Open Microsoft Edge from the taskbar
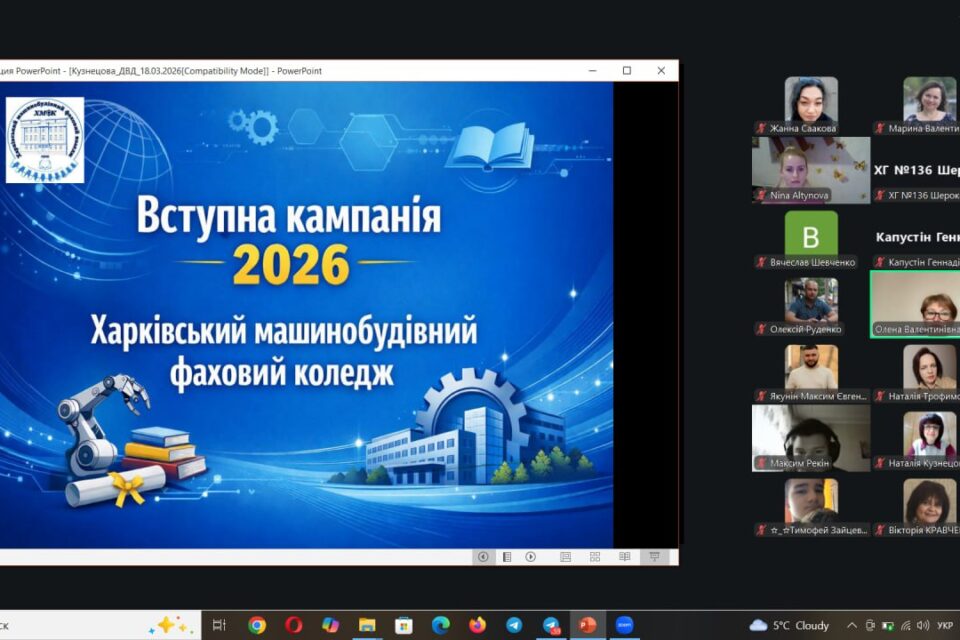Screen dimensions: 960x640 point(441,625)
